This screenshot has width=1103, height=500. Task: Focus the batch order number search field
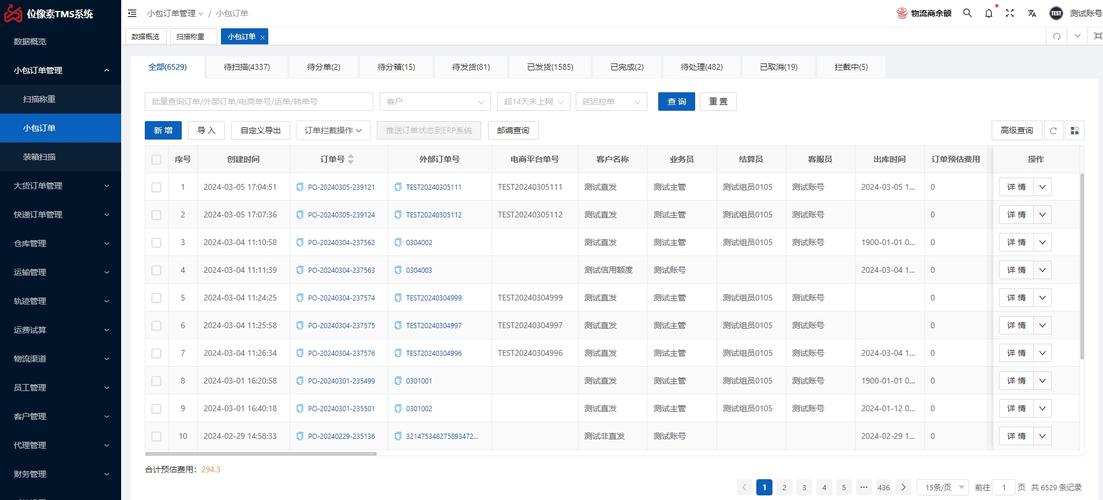[x=259, y=102]
